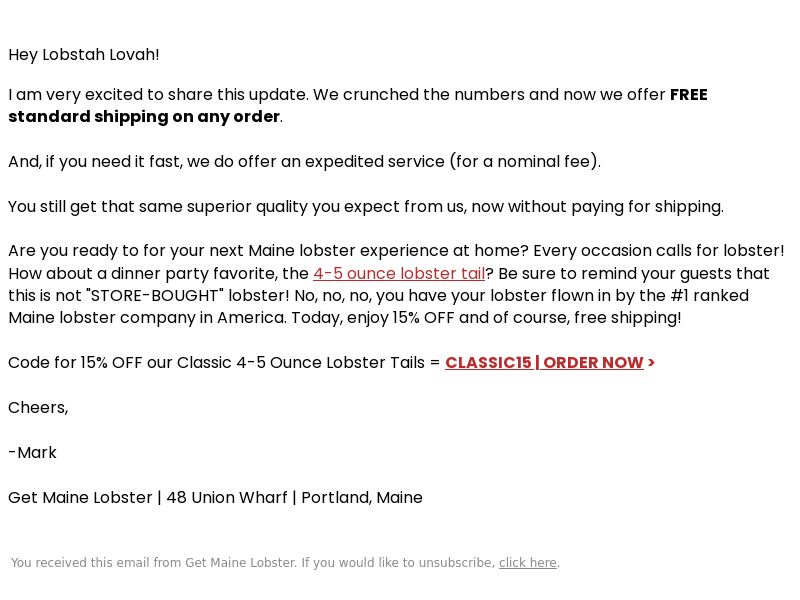Click 'Portland, Maine' in the address line

pos(362,497)
